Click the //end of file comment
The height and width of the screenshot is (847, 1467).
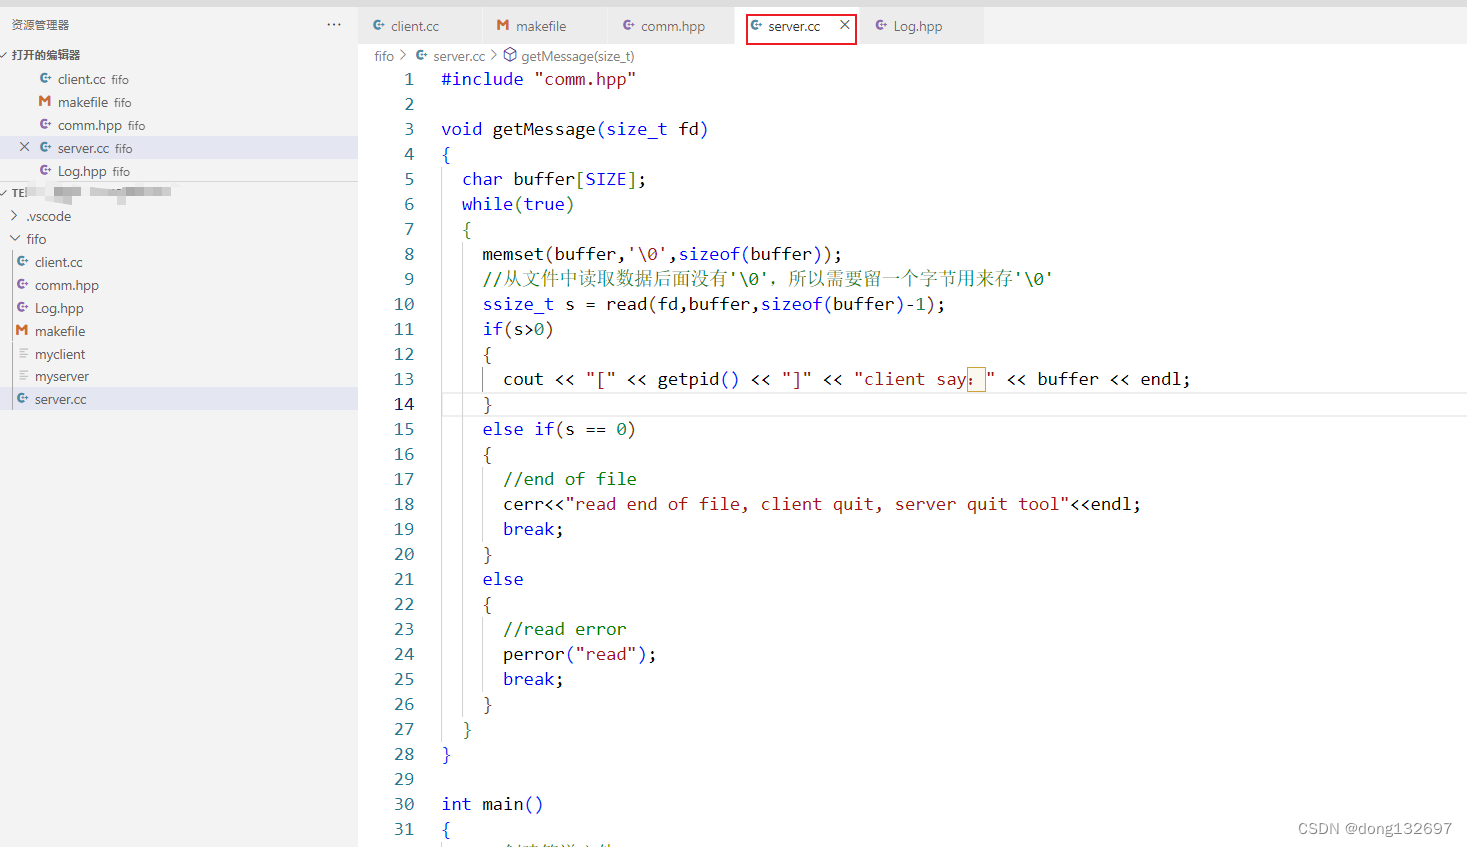[570, 479]
